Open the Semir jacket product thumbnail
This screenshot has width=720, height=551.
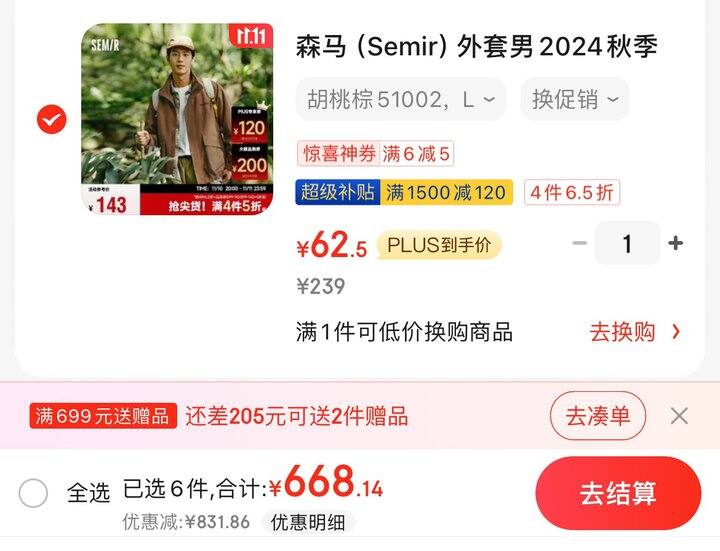177,119
